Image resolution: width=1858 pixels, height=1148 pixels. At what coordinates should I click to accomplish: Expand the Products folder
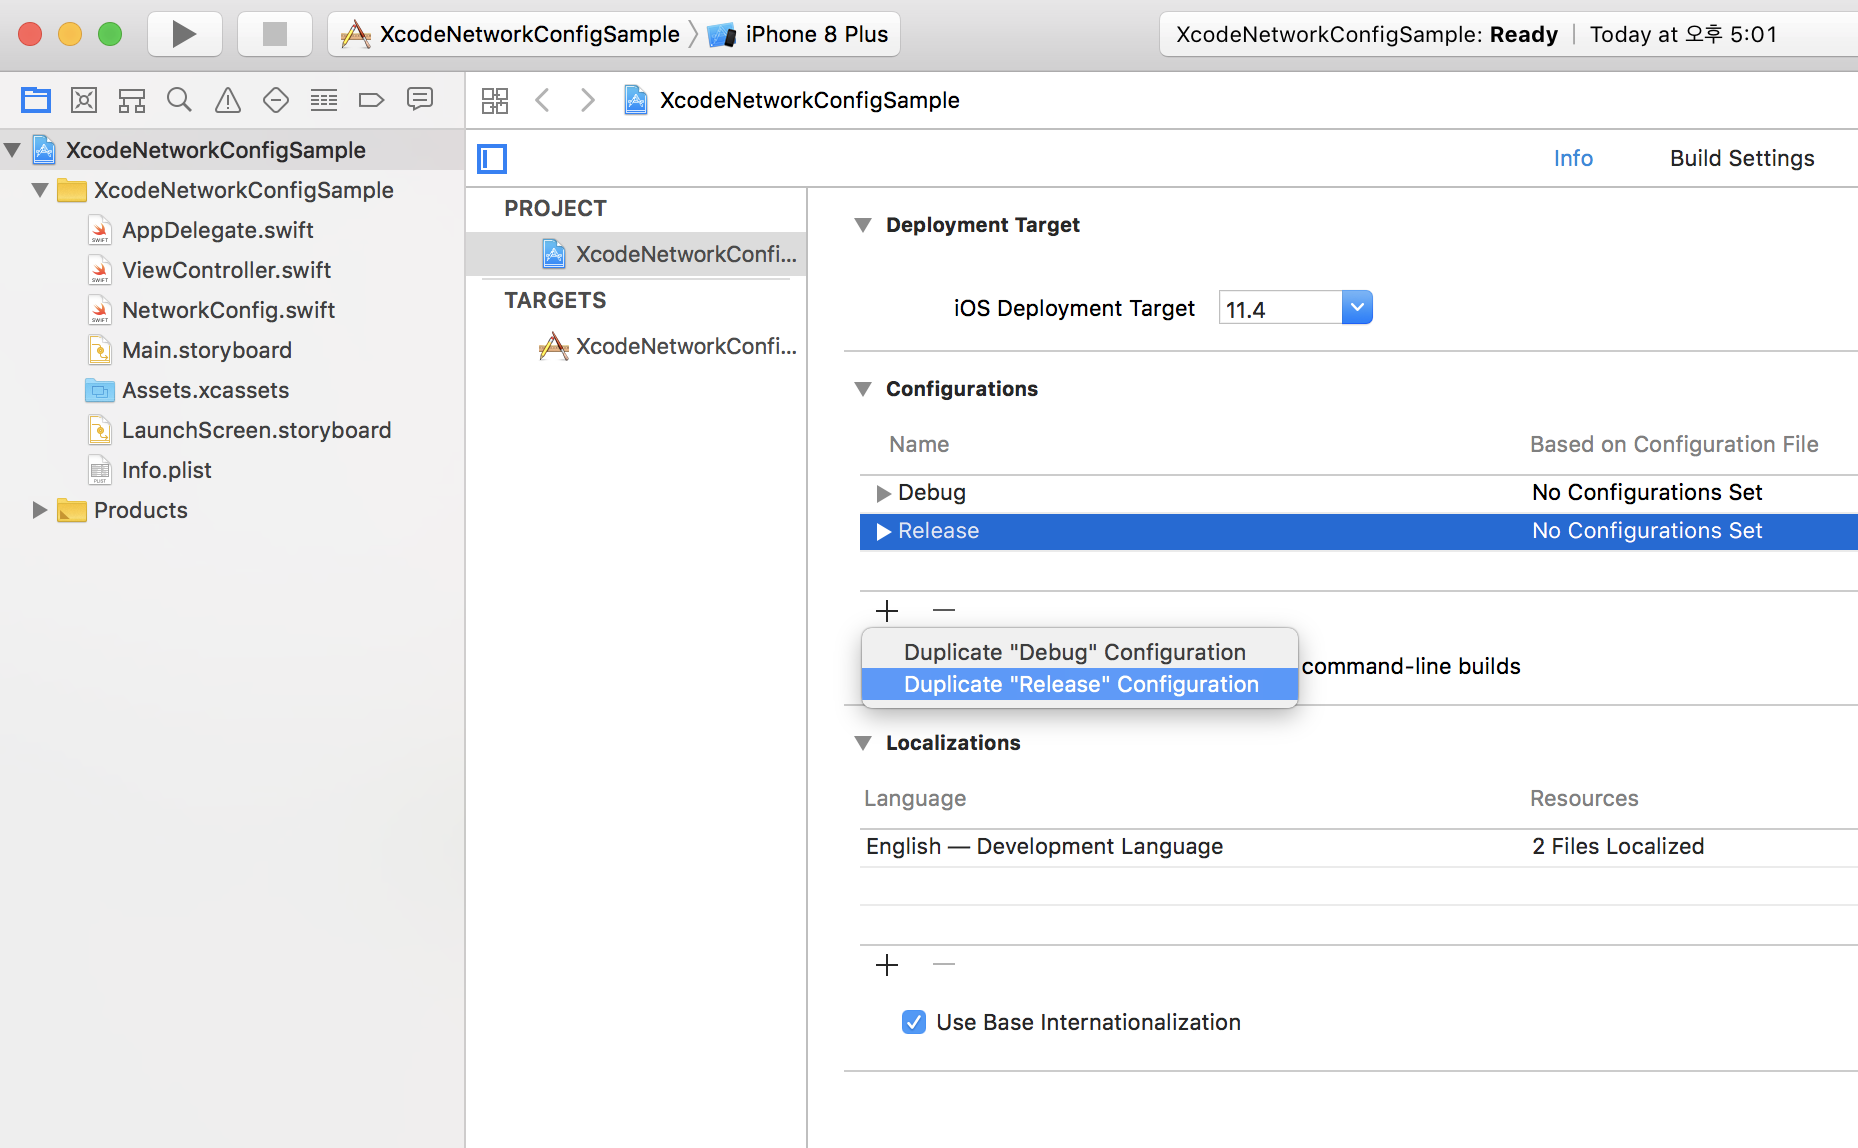[x=40, y=510]
